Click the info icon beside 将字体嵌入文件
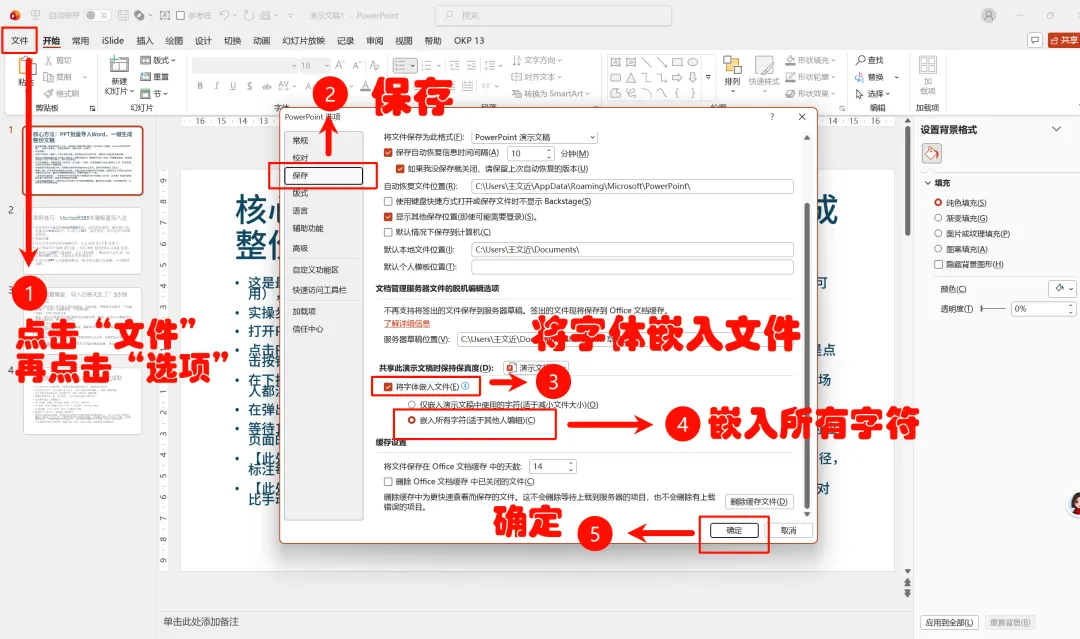Screen dimensions: 1080x639 [465, 386]
